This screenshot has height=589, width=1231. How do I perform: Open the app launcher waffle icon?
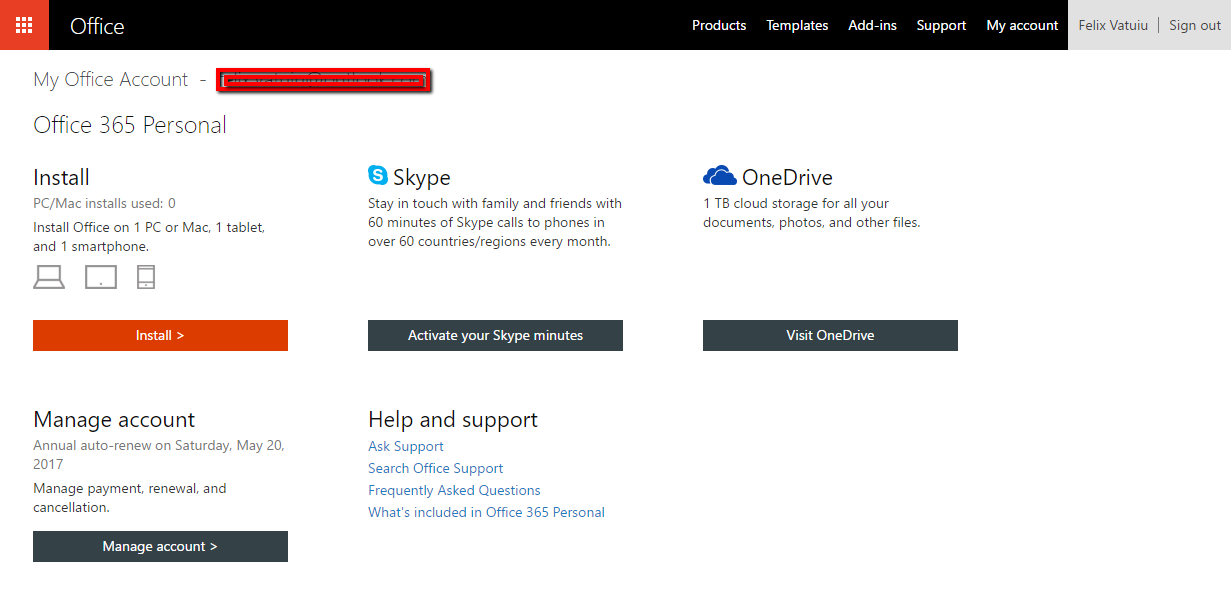[x=24, y=25]
